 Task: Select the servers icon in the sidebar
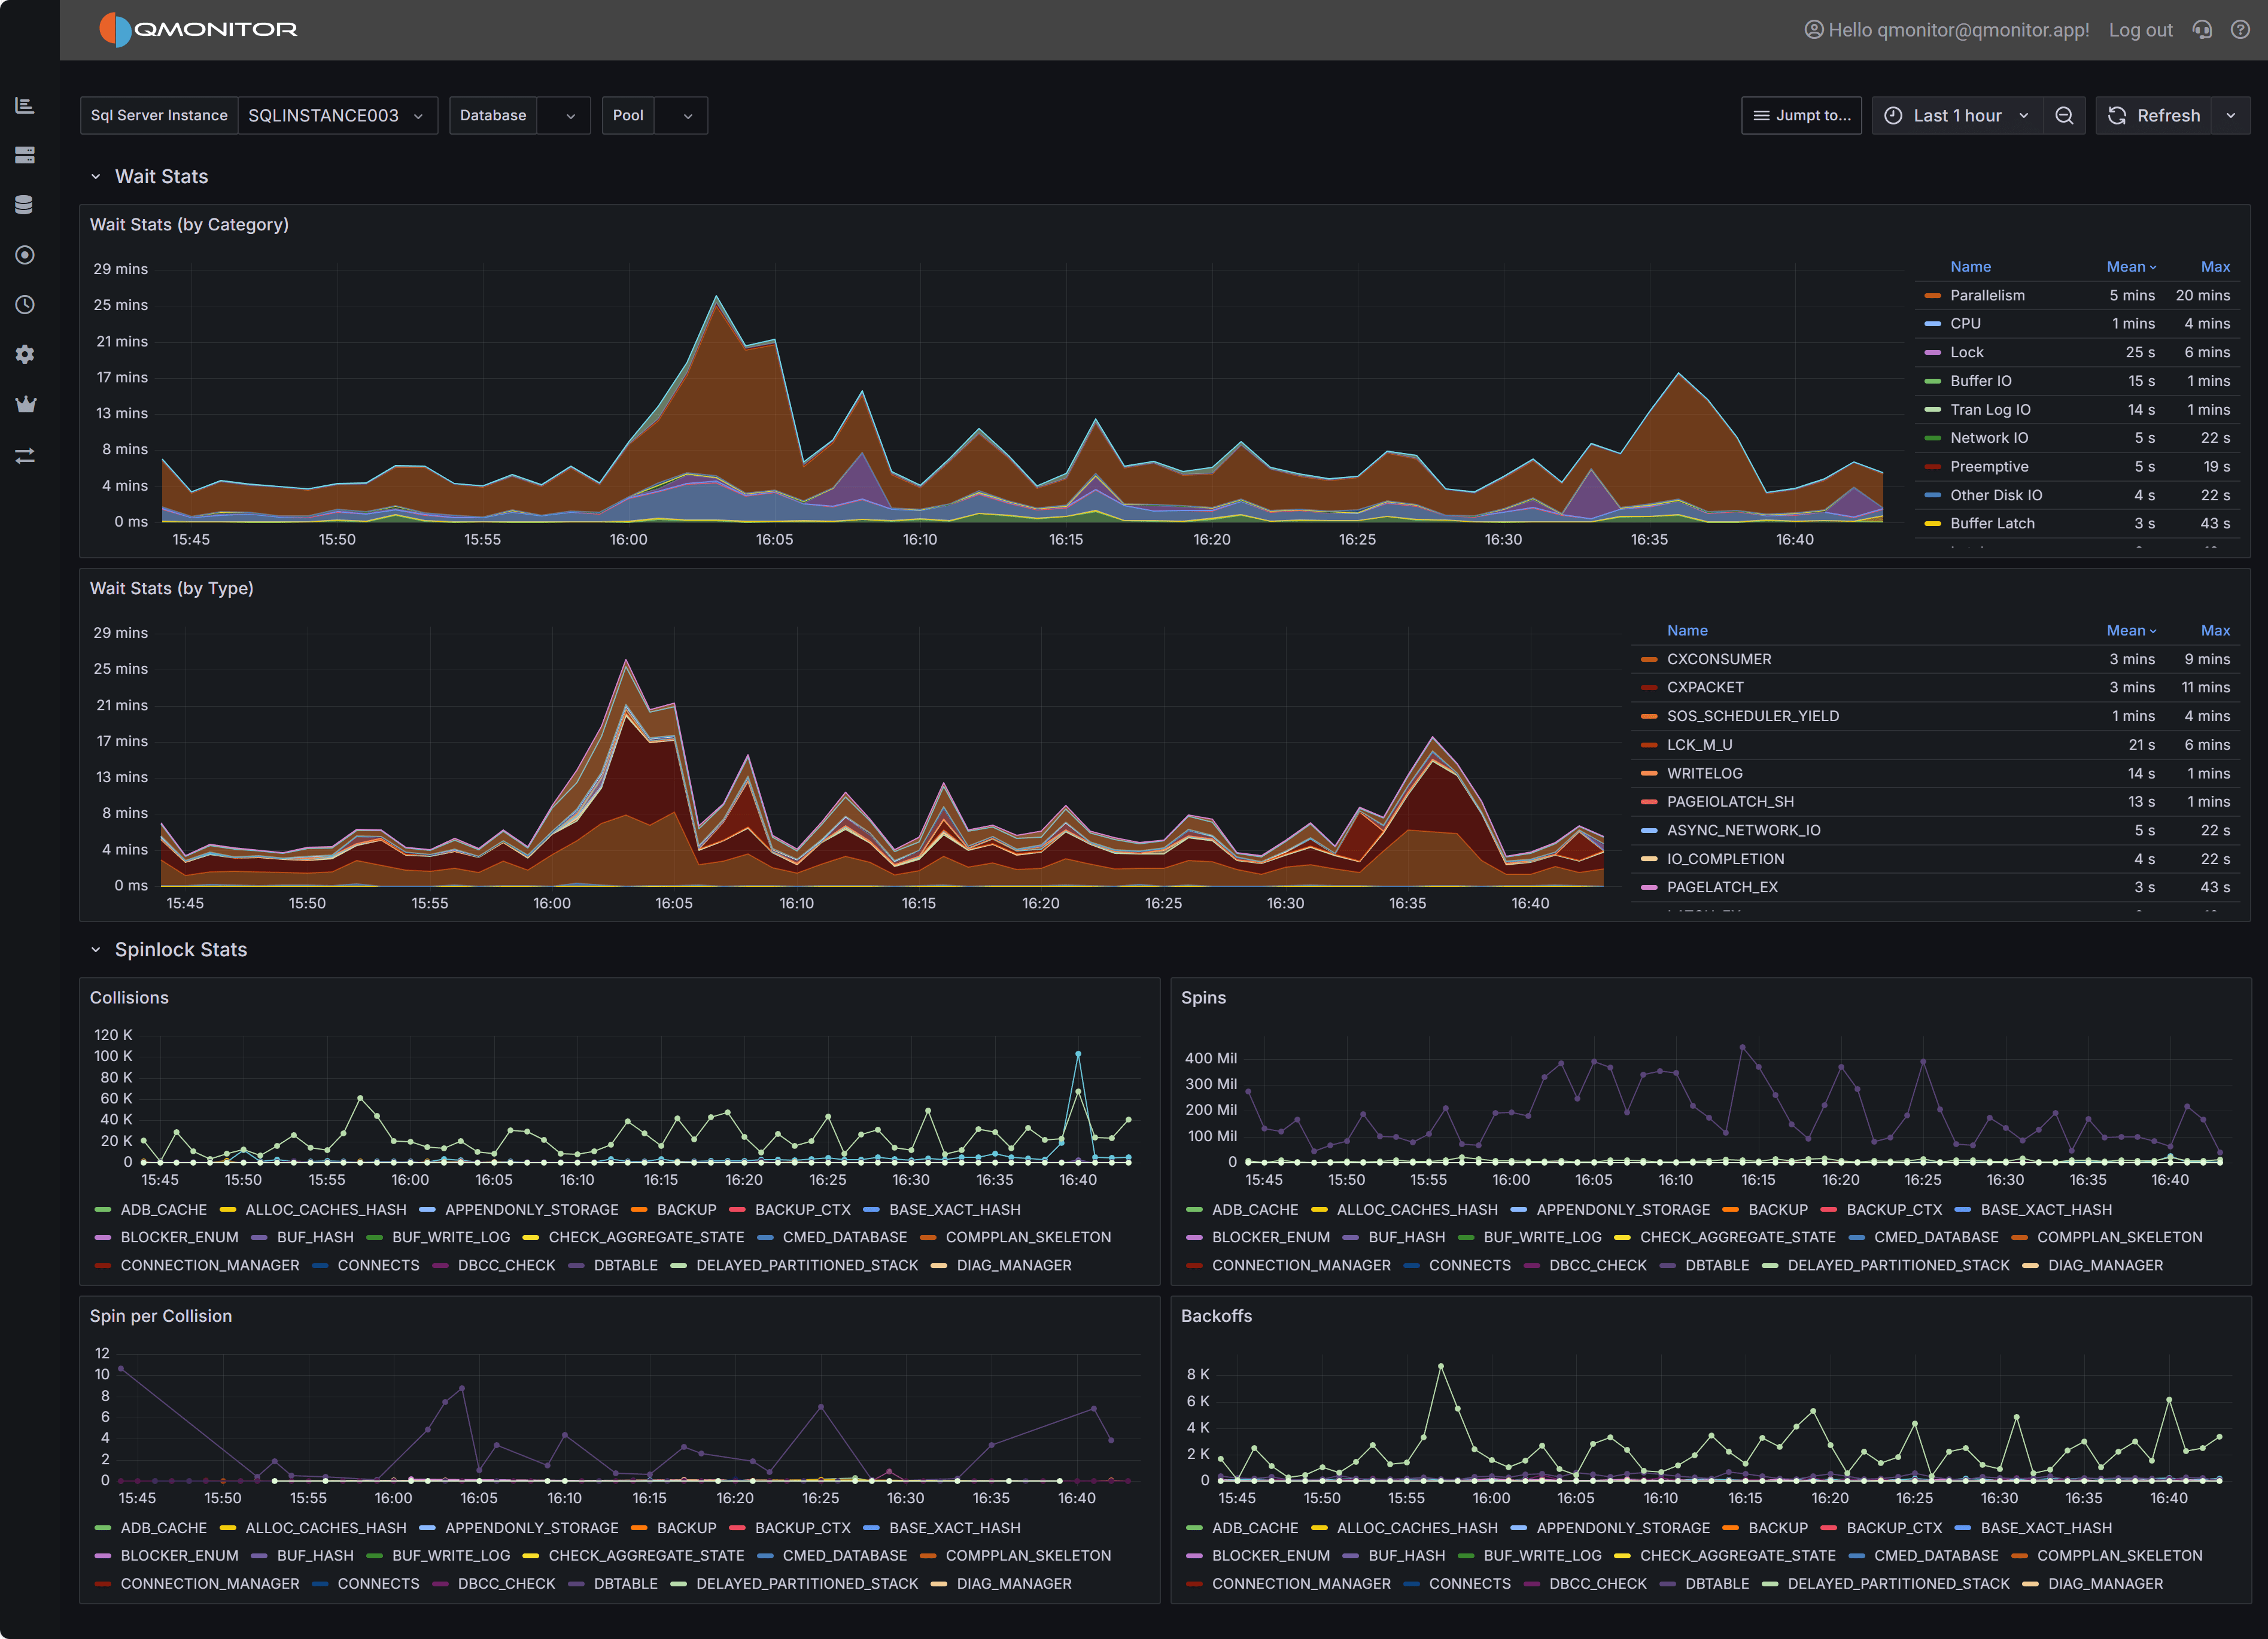click(x=25, y=154)
